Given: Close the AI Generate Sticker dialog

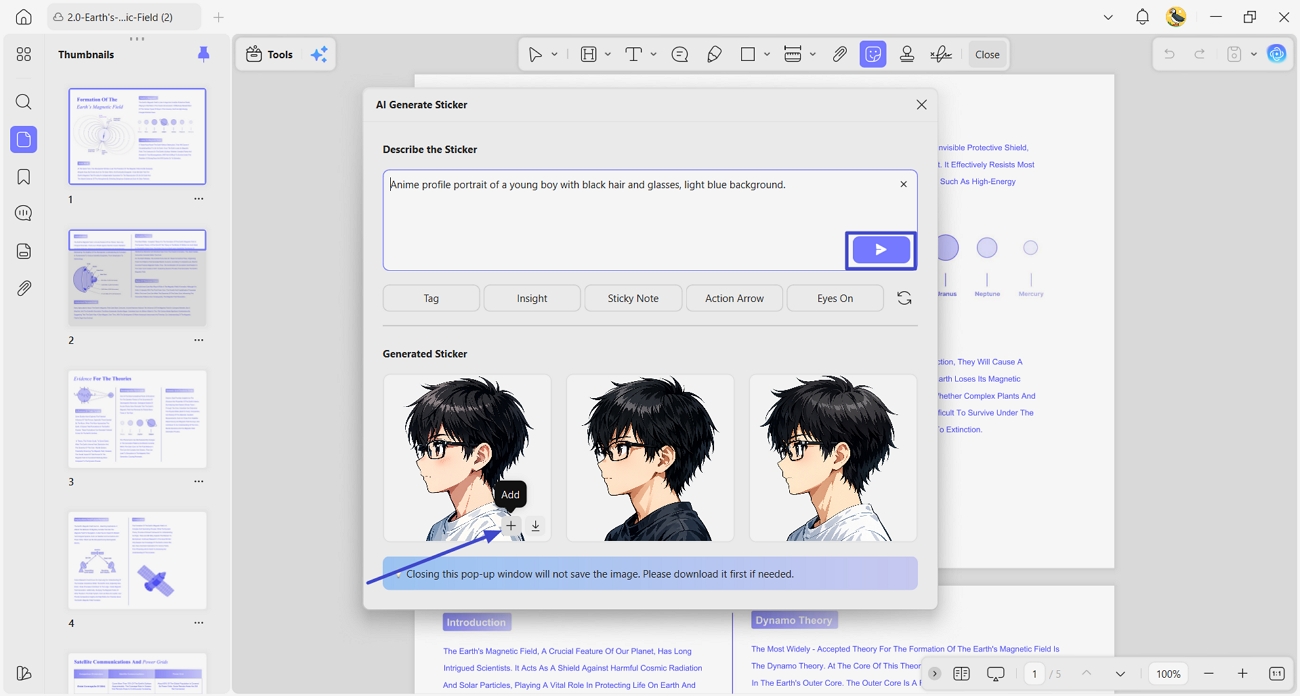Looking at the screenshot, I should (x=921, y=105).
